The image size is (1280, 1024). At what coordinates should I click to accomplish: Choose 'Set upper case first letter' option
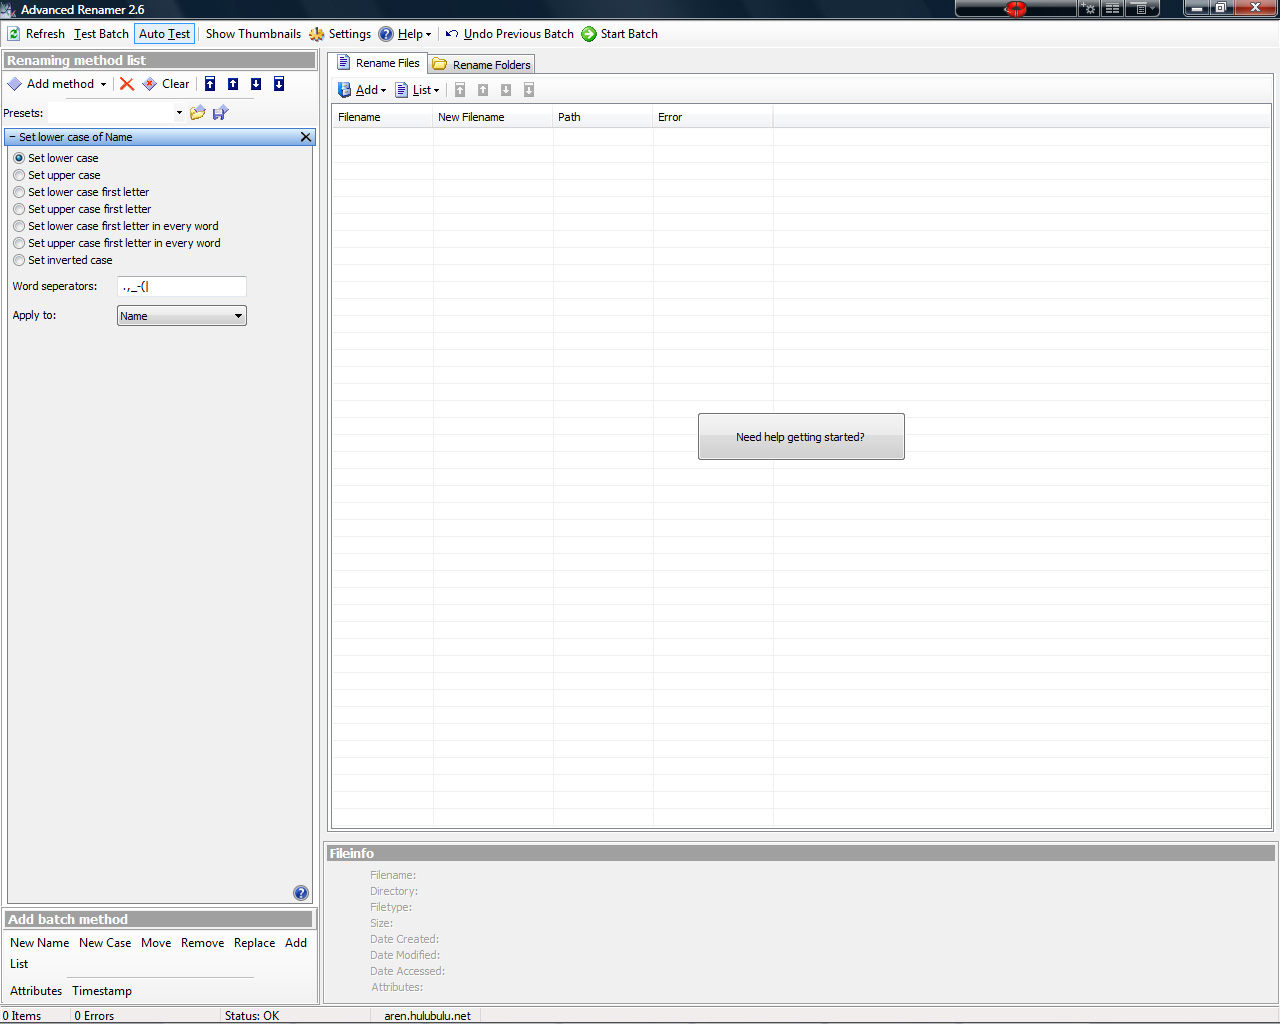(19, 209)
